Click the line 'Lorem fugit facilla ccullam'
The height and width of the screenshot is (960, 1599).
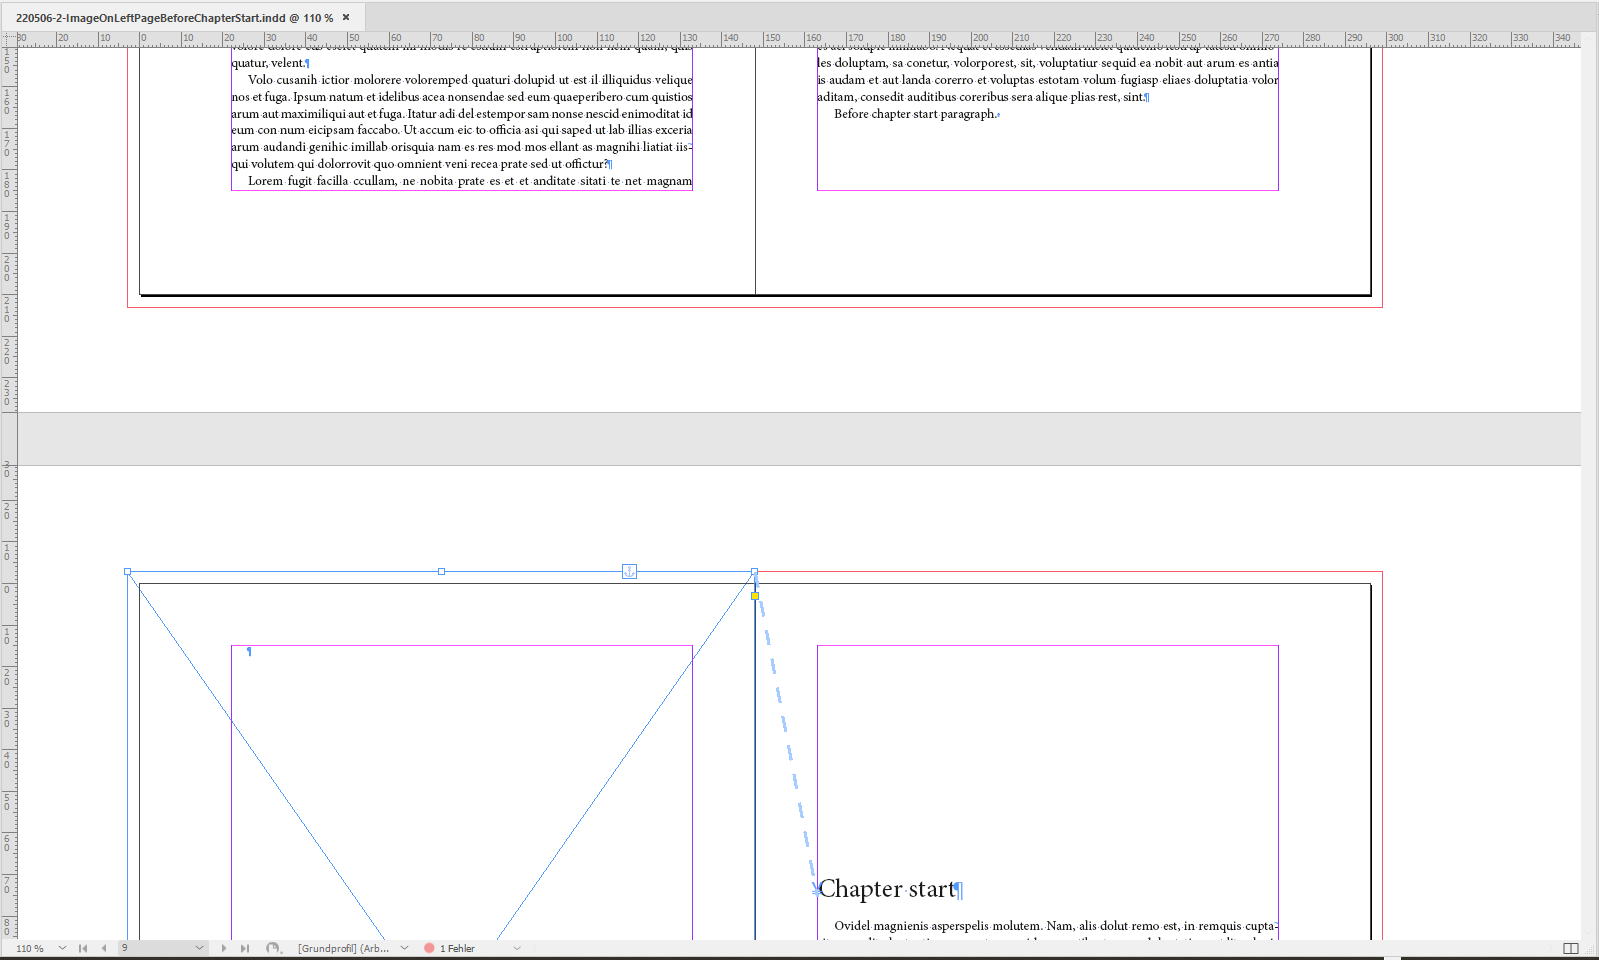coord(470,181)
